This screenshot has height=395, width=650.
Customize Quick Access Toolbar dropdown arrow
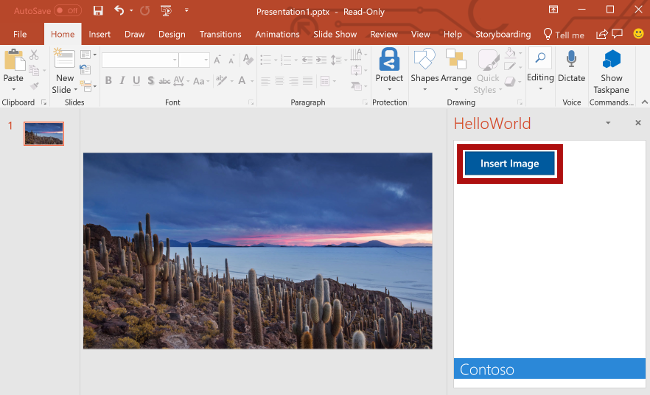click(187, 10)
